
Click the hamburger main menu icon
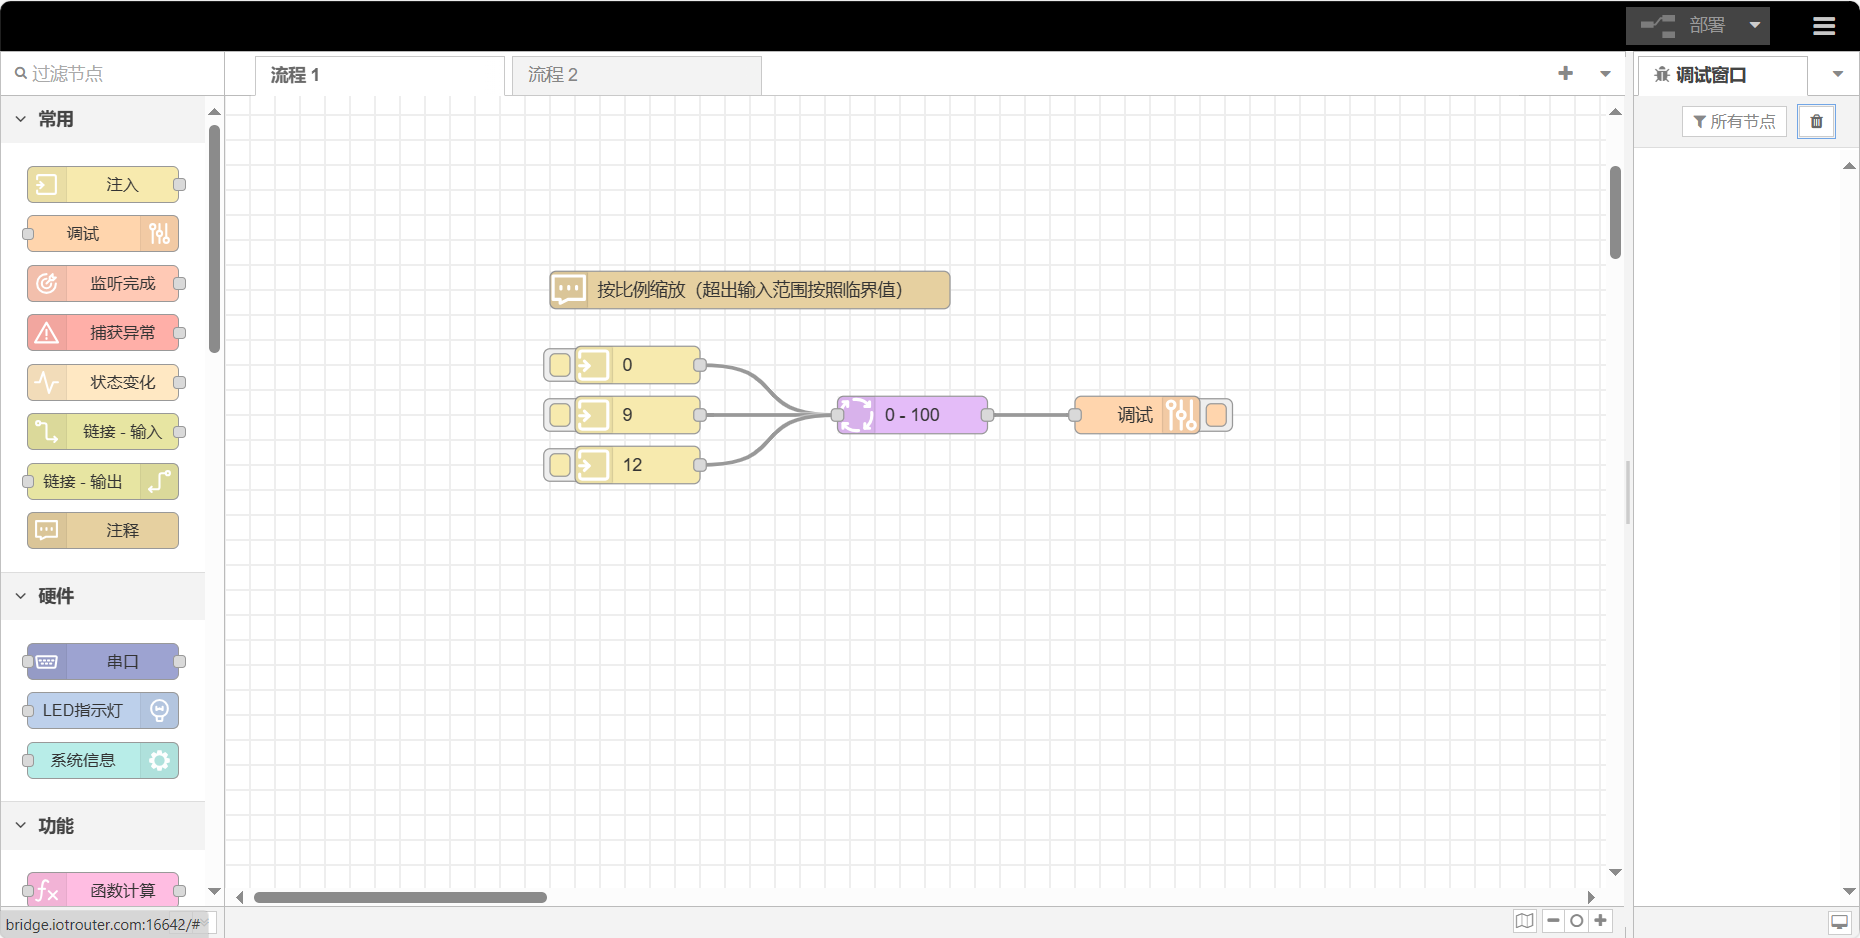point(1823,26)
